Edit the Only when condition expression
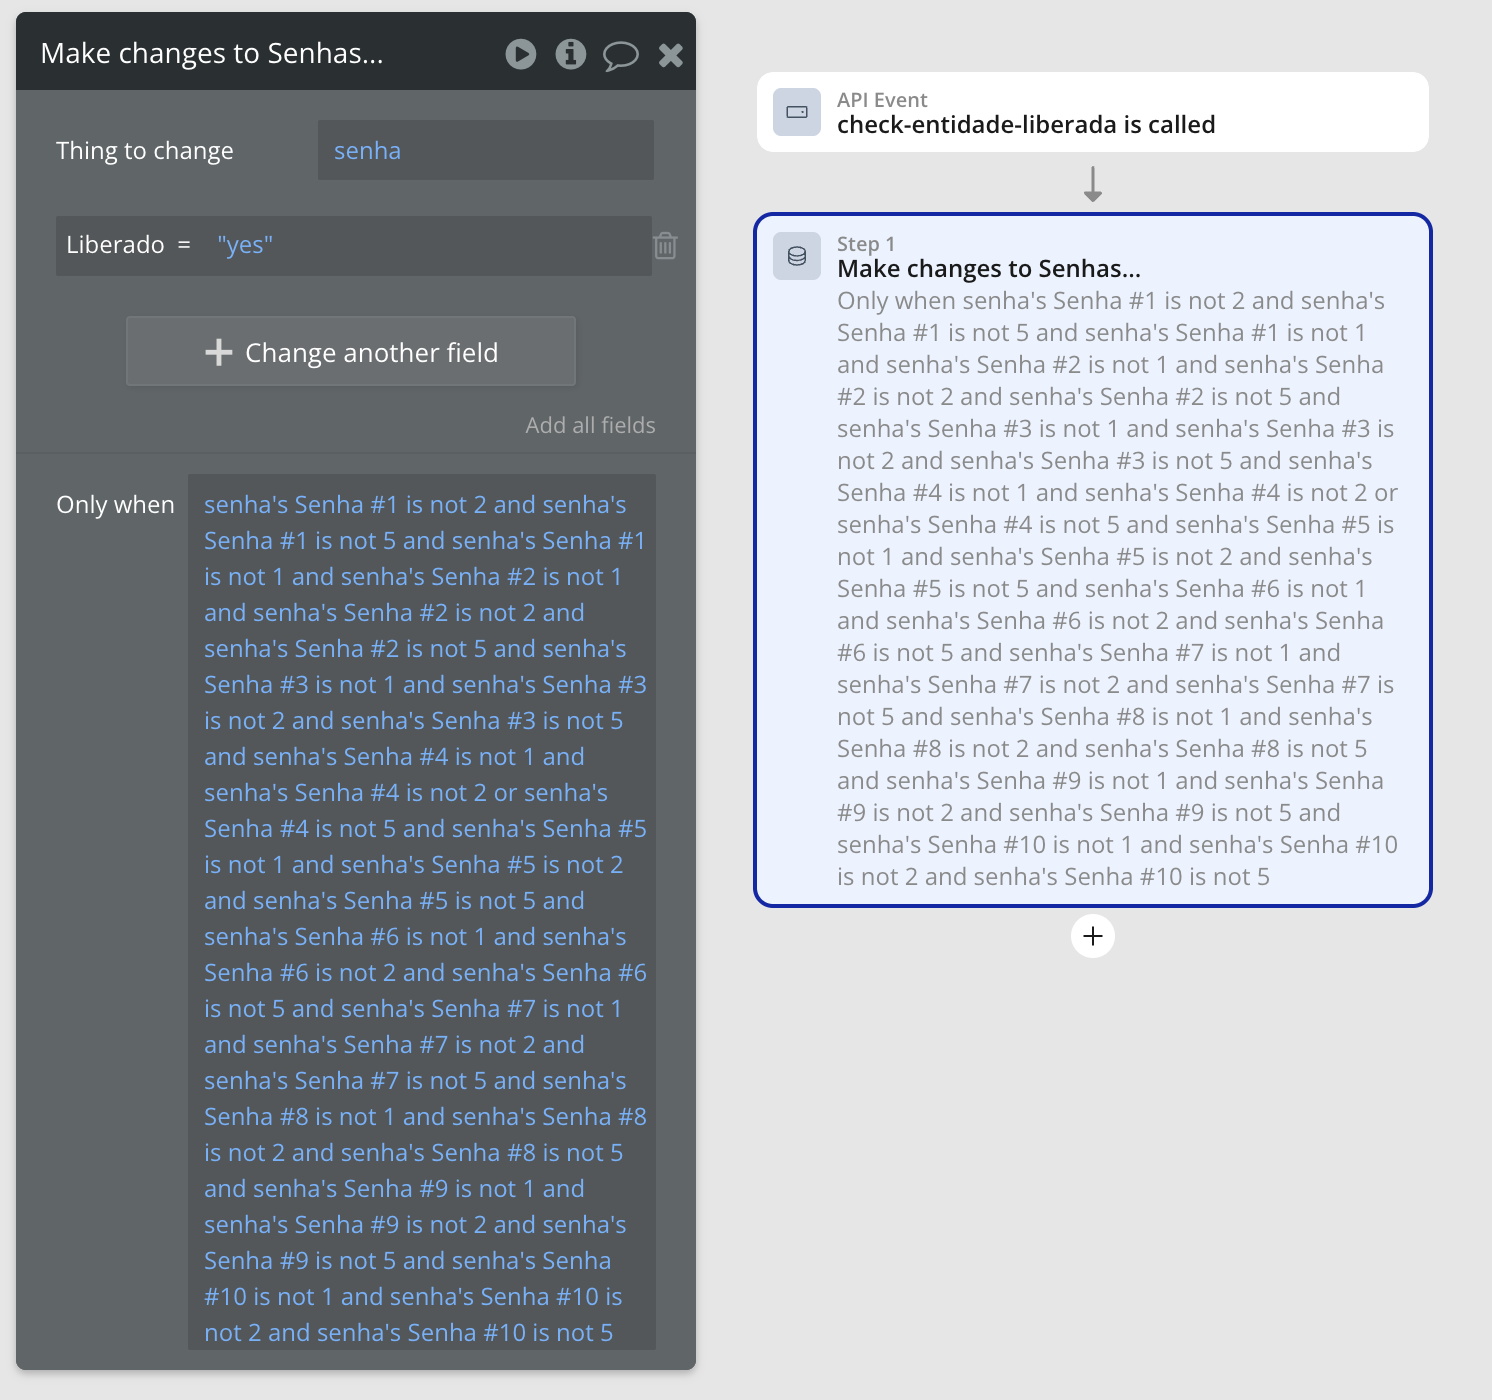This screenshot has width=1492, height=1400. click(422, 912)
